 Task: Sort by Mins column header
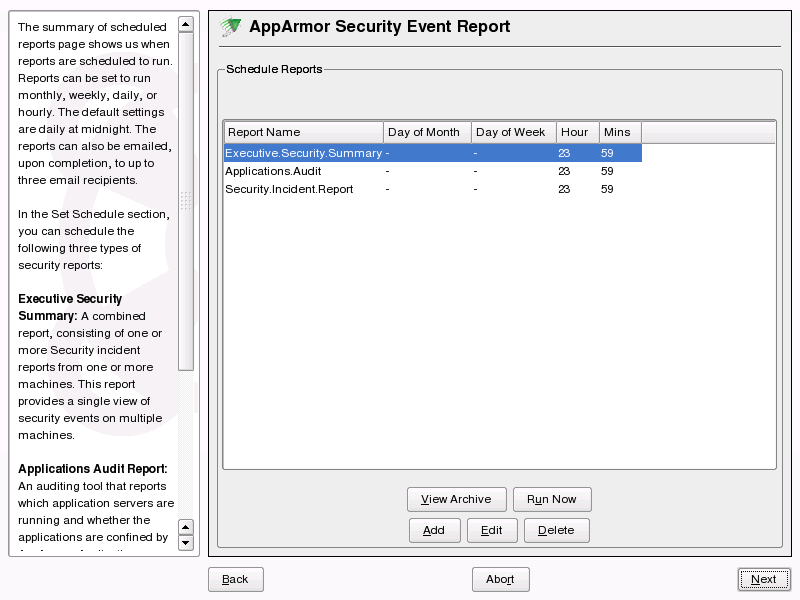(620, 132)
